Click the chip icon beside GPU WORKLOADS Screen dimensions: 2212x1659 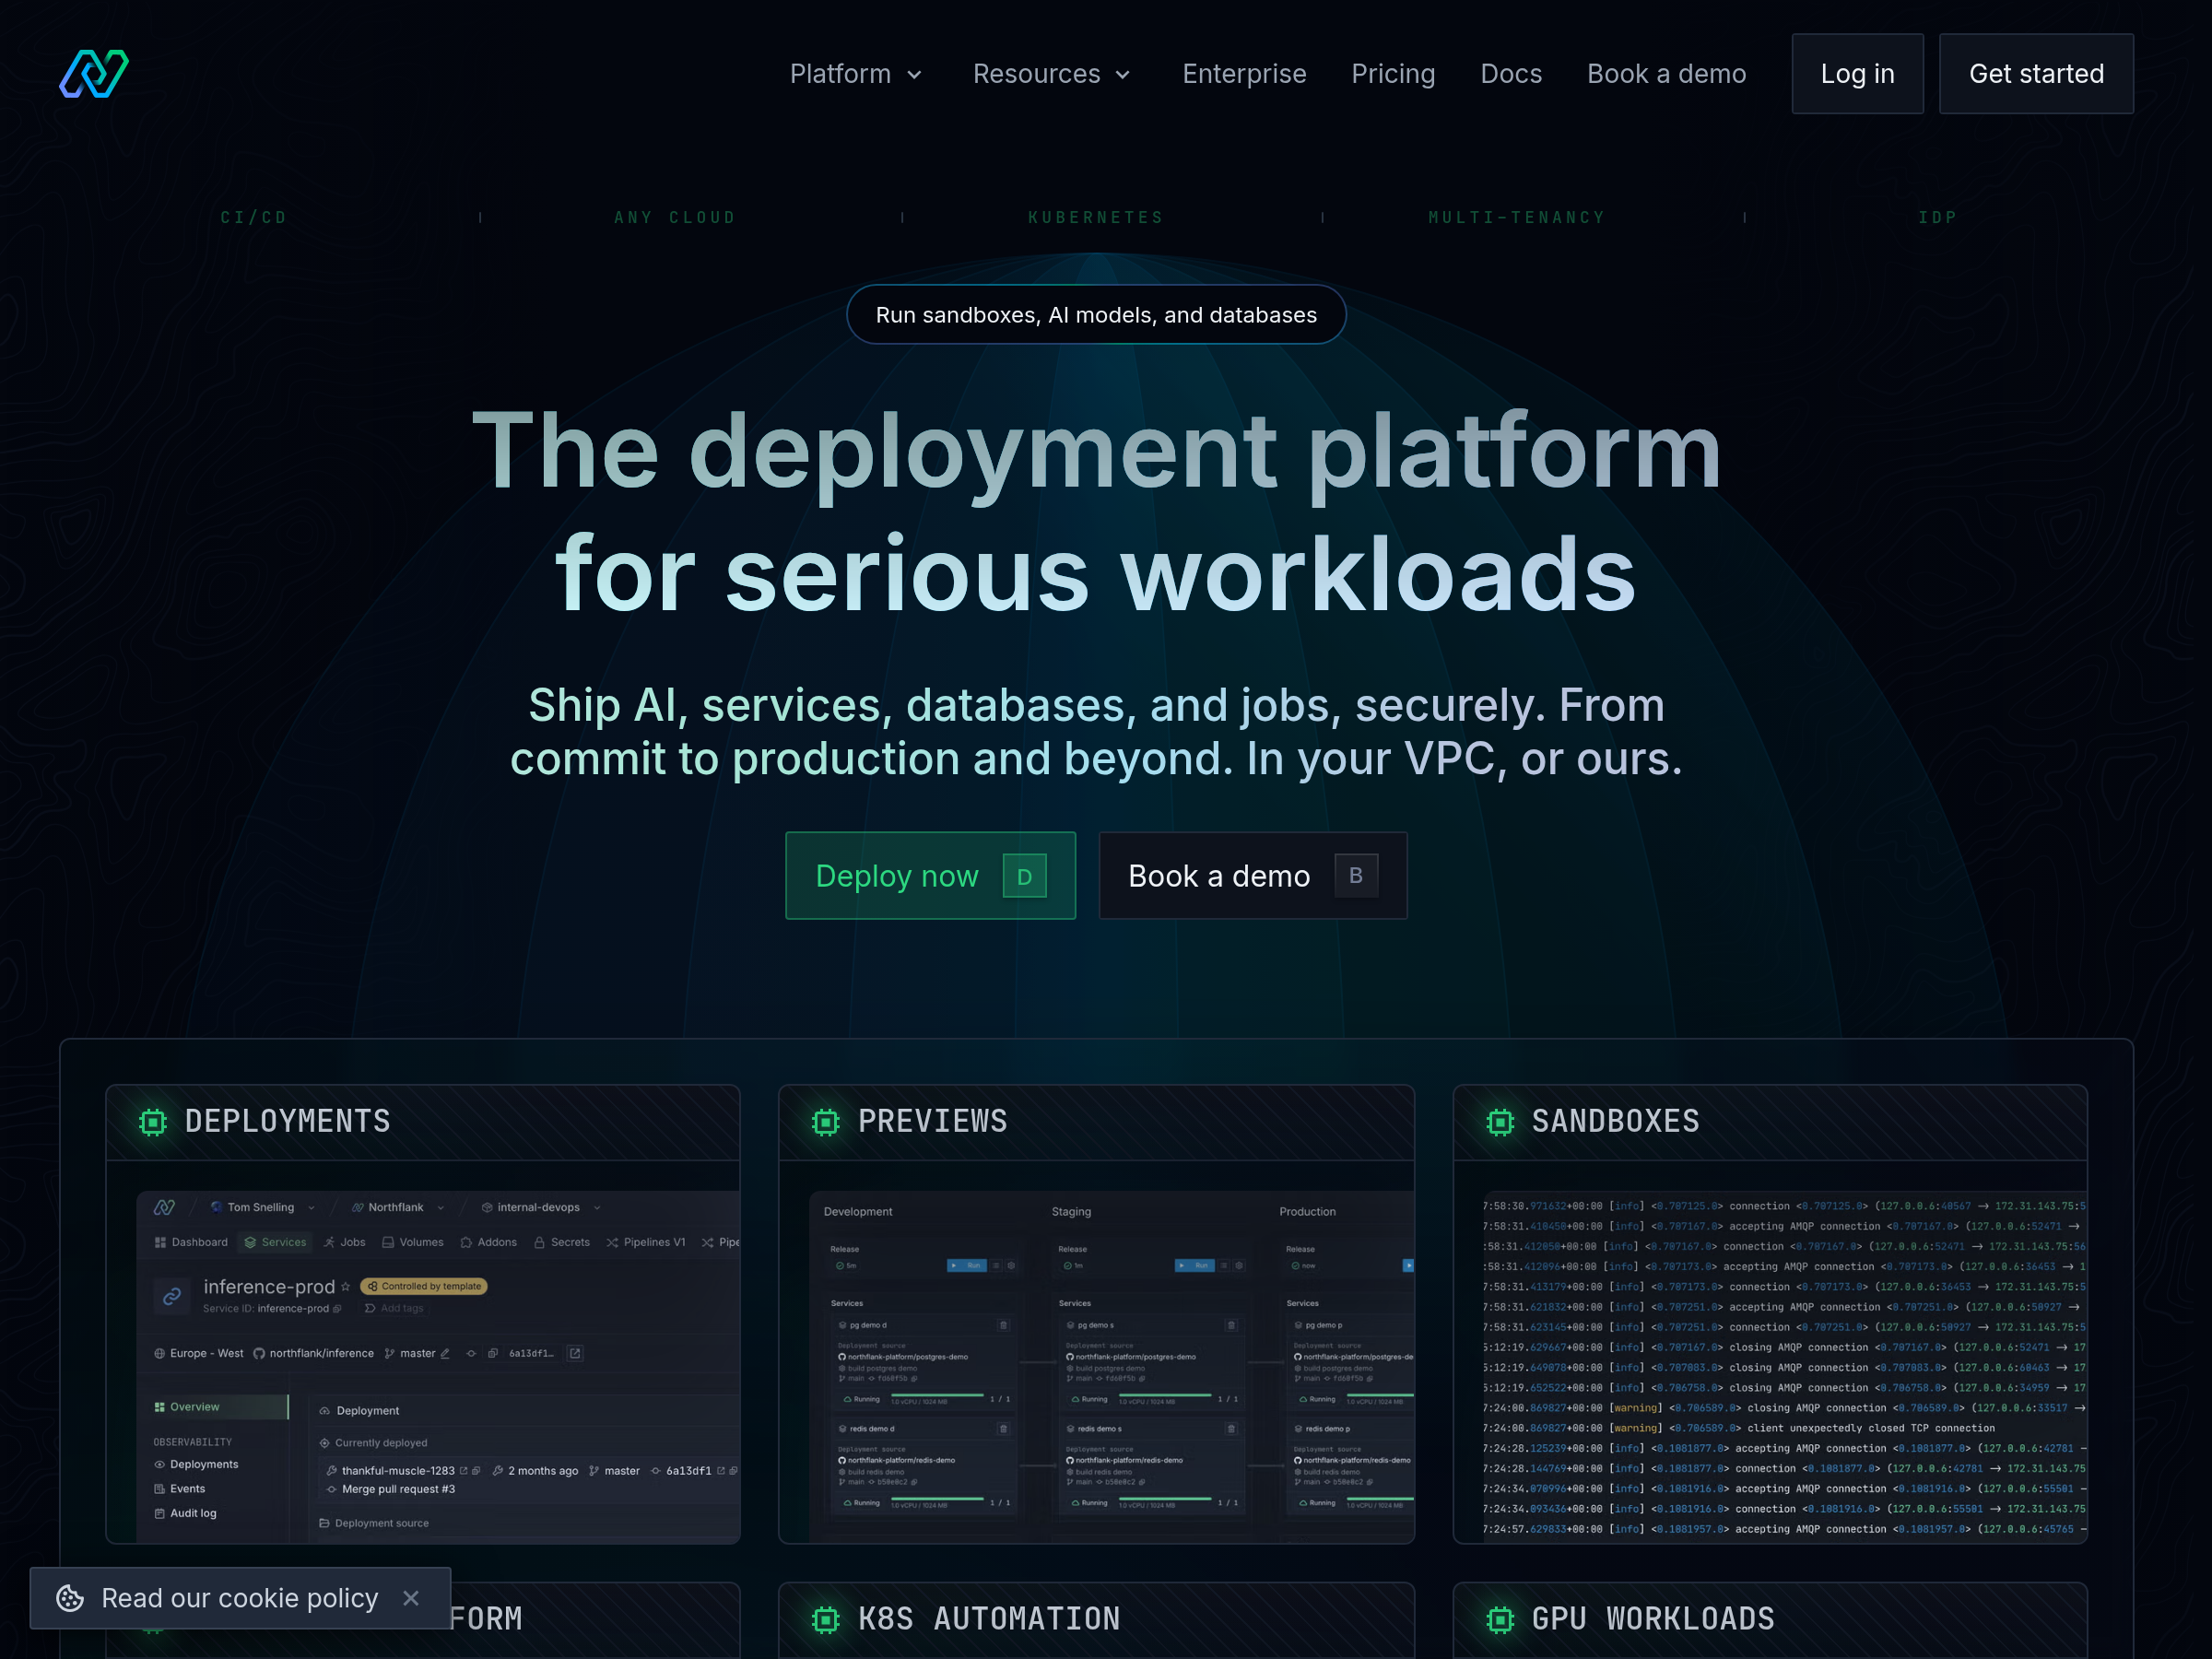click(1500, 1619)
